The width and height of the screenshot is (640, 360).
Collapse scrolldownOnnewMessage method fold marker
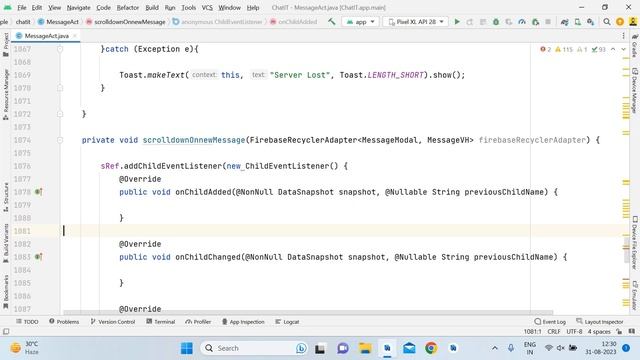point(60,140)
